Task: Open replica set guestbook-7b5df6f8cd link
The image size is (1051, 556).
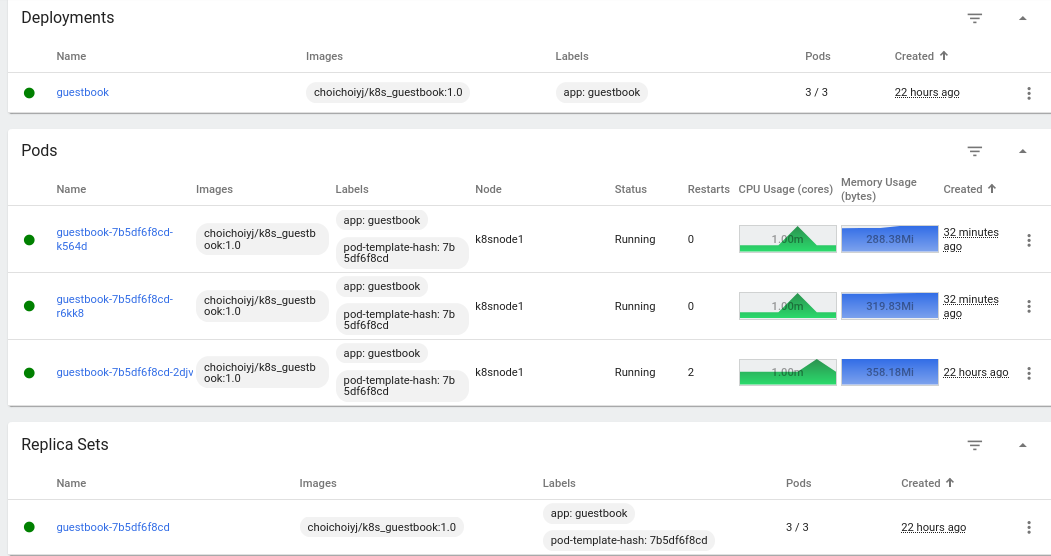Action: click(x=113, y=527)
